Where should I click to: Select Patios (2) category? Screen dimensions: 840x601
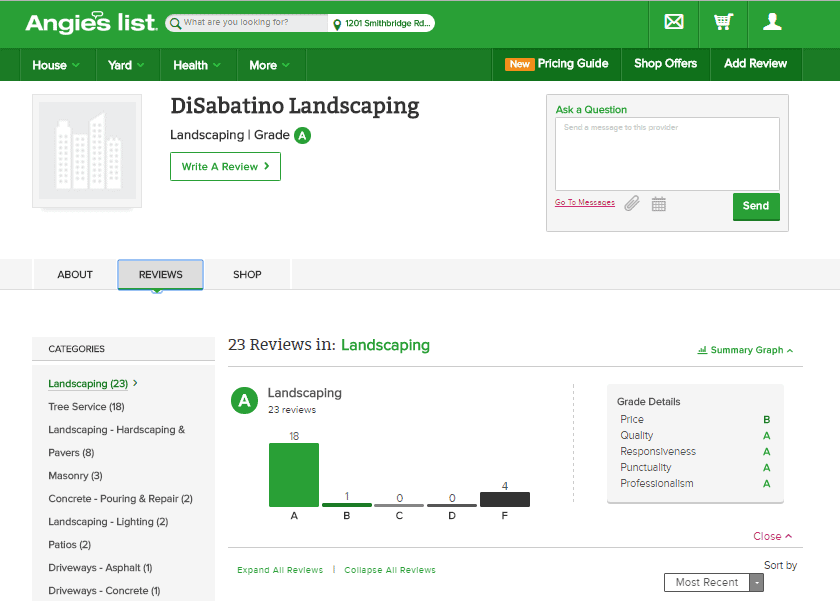point(70,545)
